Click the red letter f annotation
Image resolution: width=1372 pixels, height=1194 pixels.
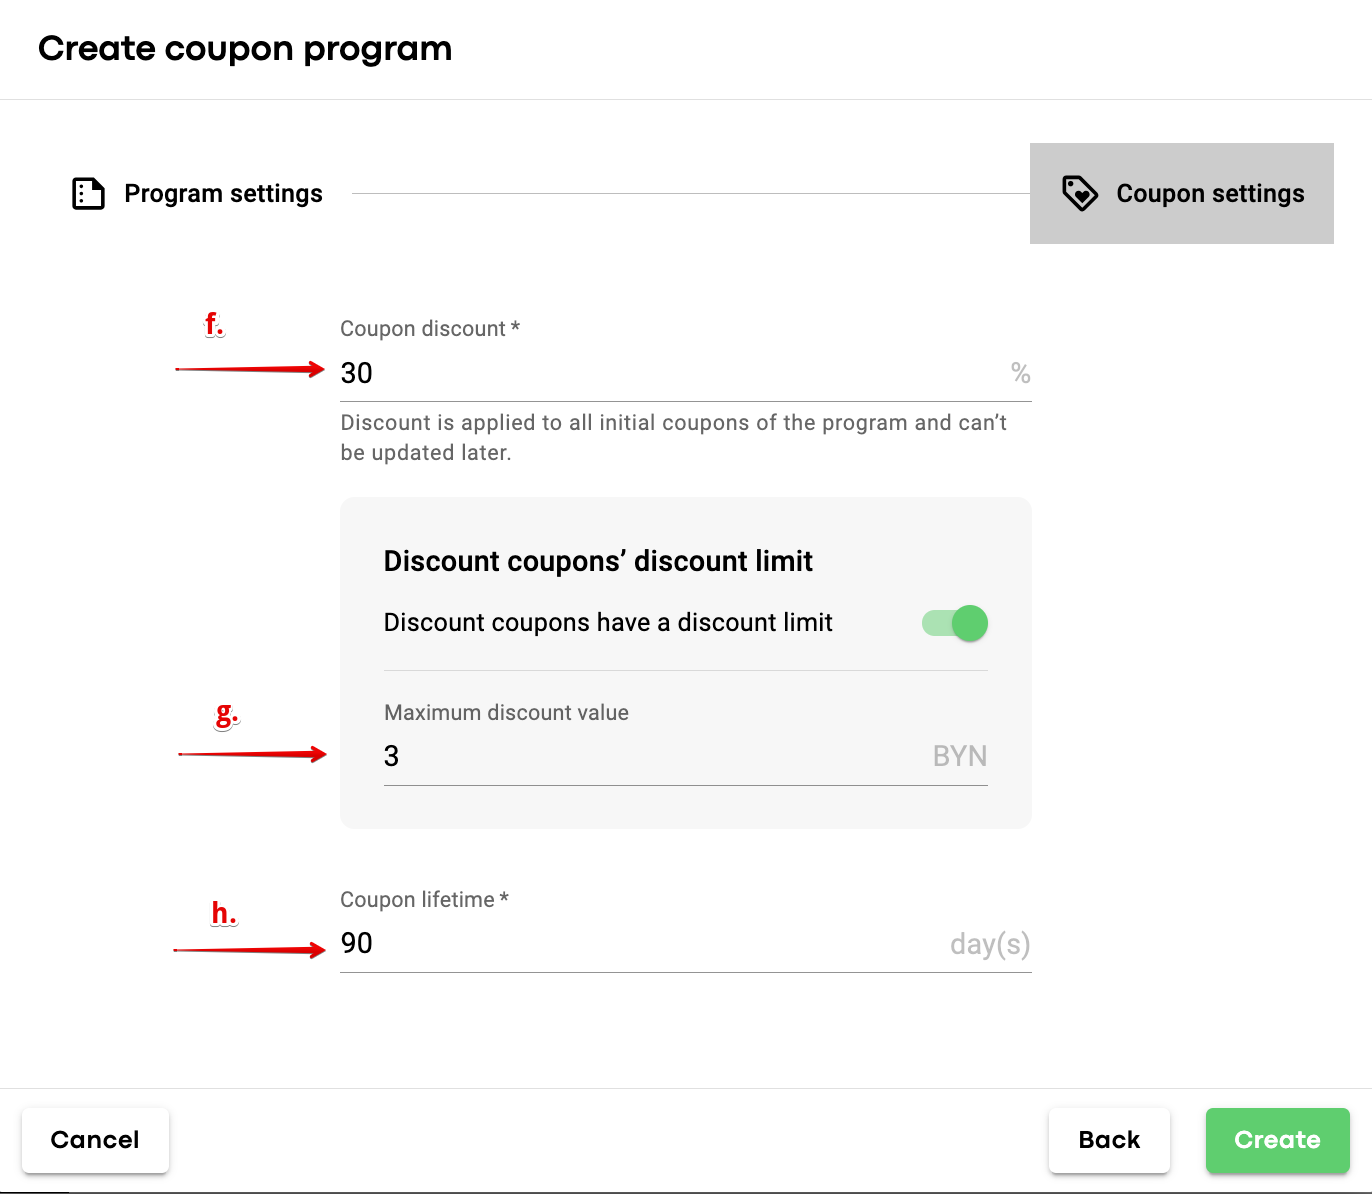coord(214,324)
